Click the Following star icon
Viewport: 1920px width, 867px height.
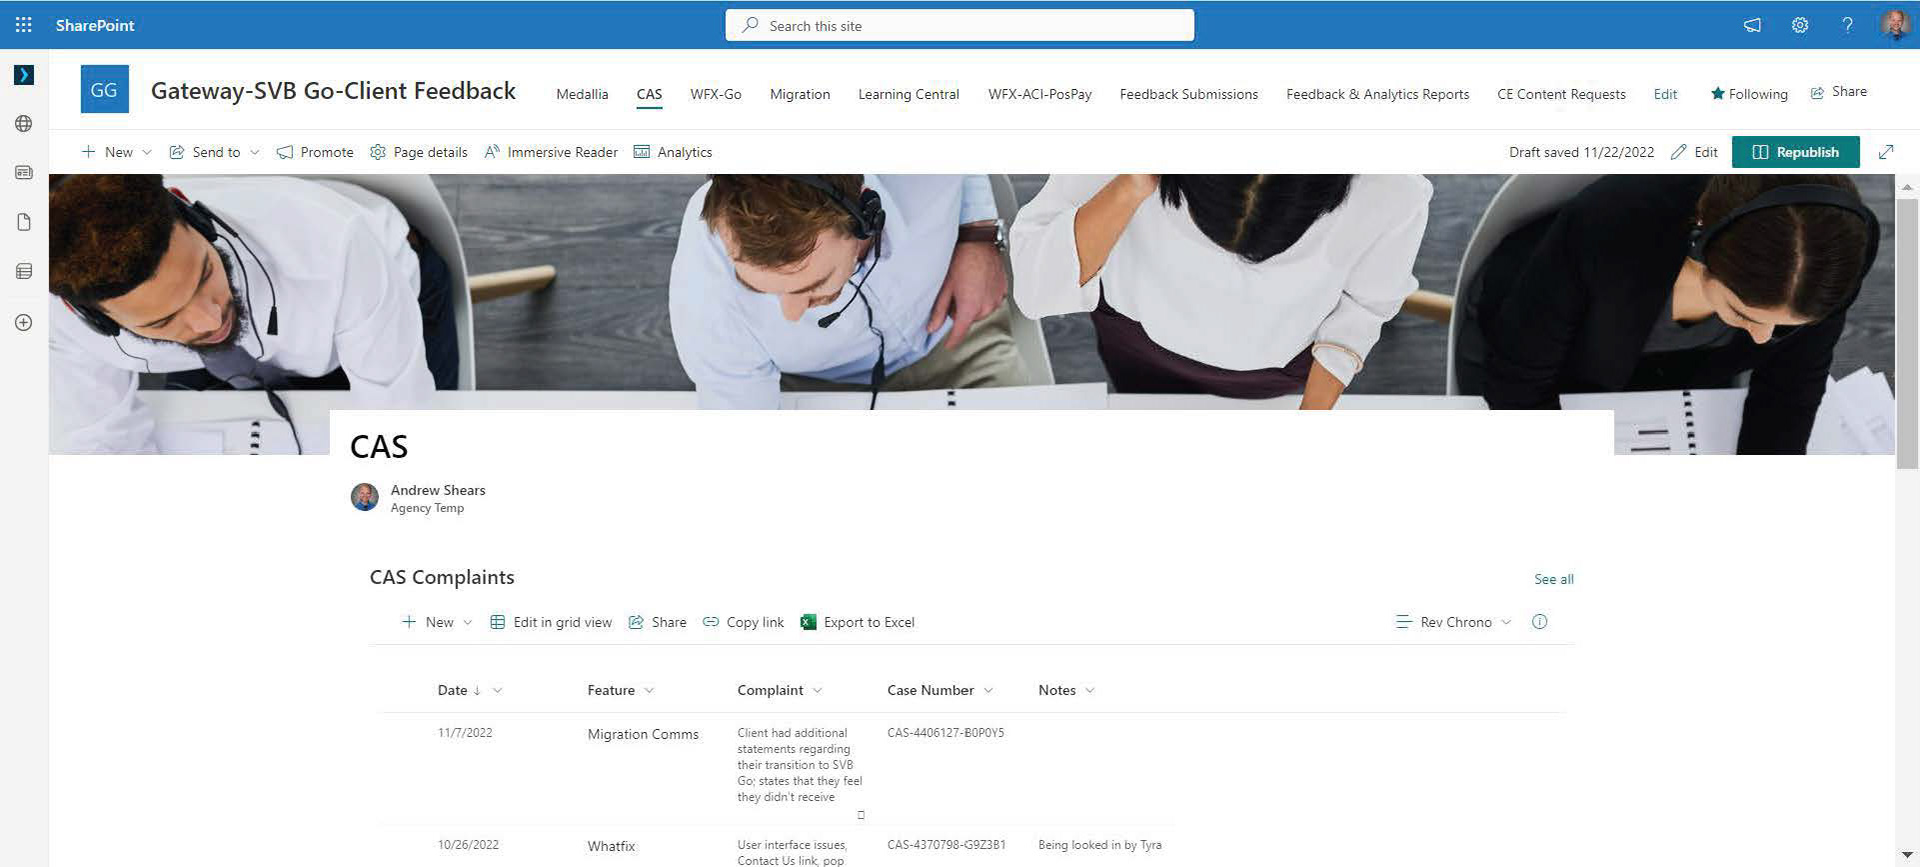(x=1717, y=93)
